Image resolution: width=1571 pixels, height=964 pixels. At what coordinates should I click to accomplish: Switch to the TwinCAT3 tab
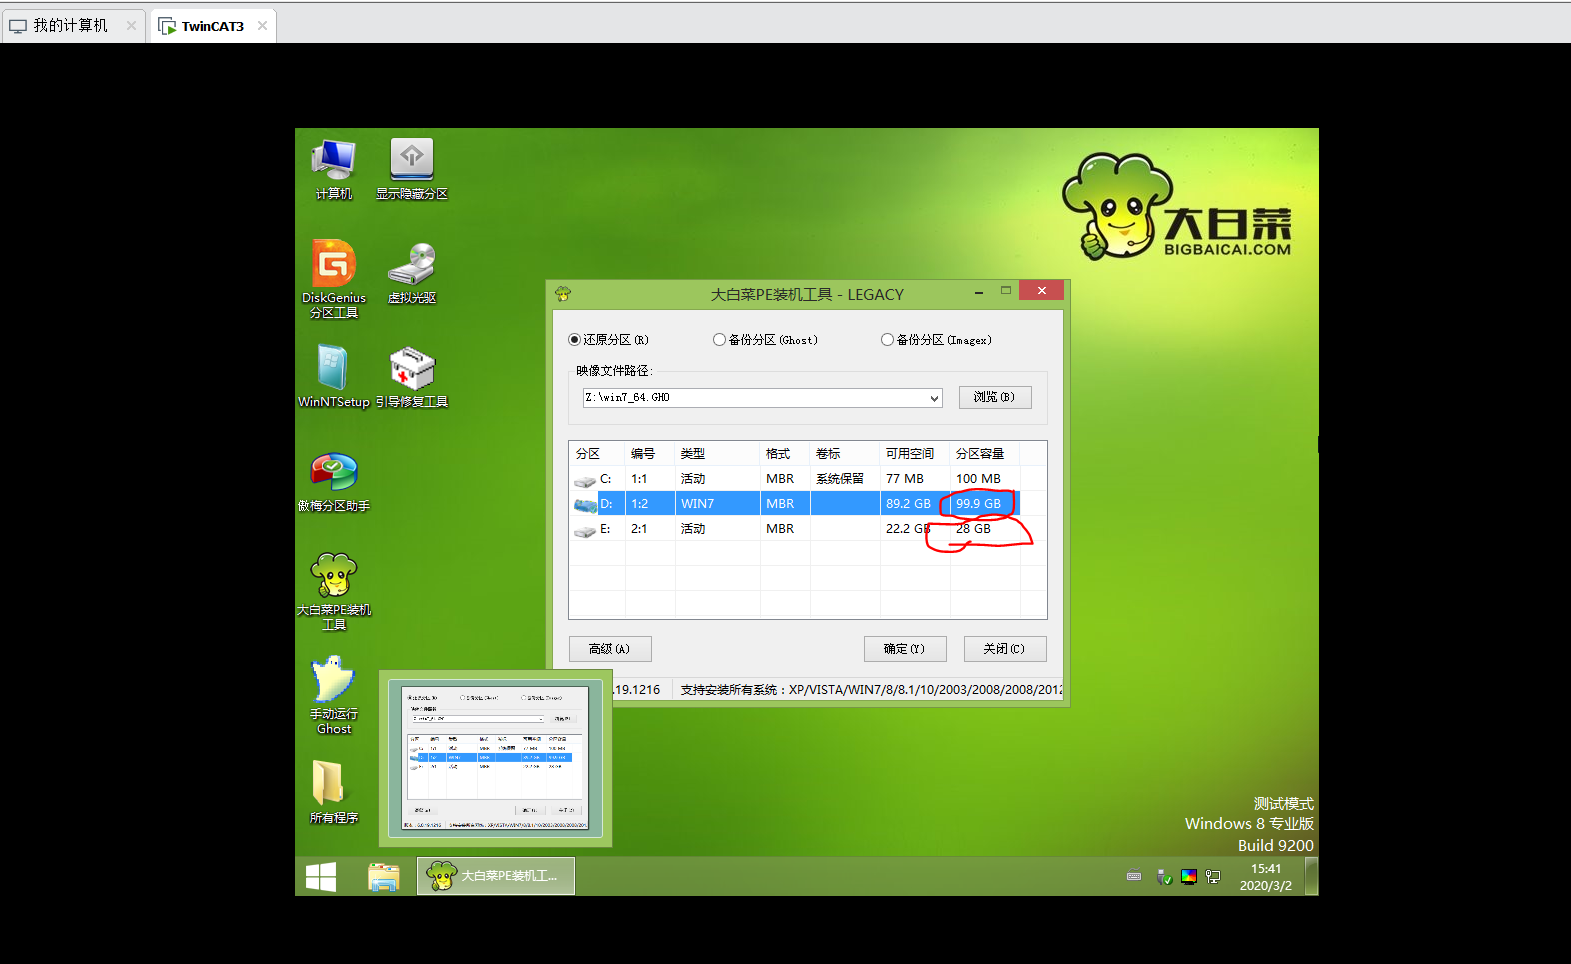[212, 26]
